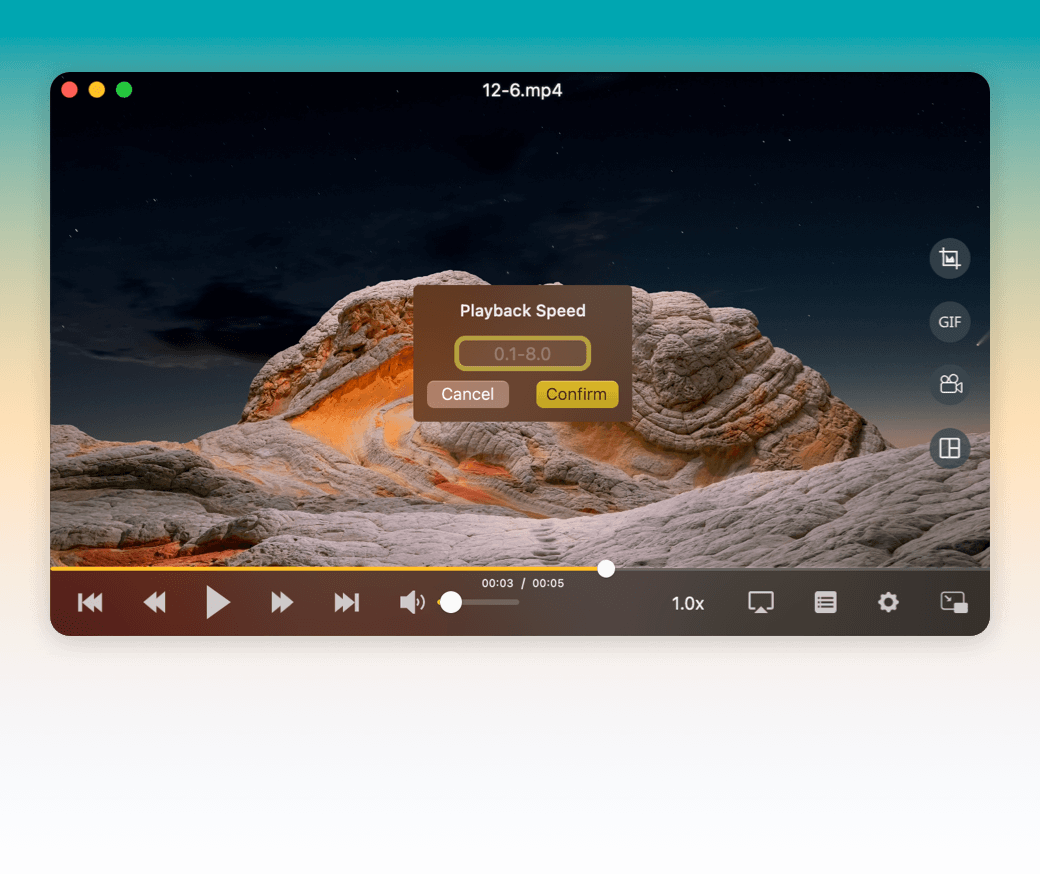Cancel the Playback Speed dialog
The width and height of the screenshot is (1040, 874).
coord(467,394)
